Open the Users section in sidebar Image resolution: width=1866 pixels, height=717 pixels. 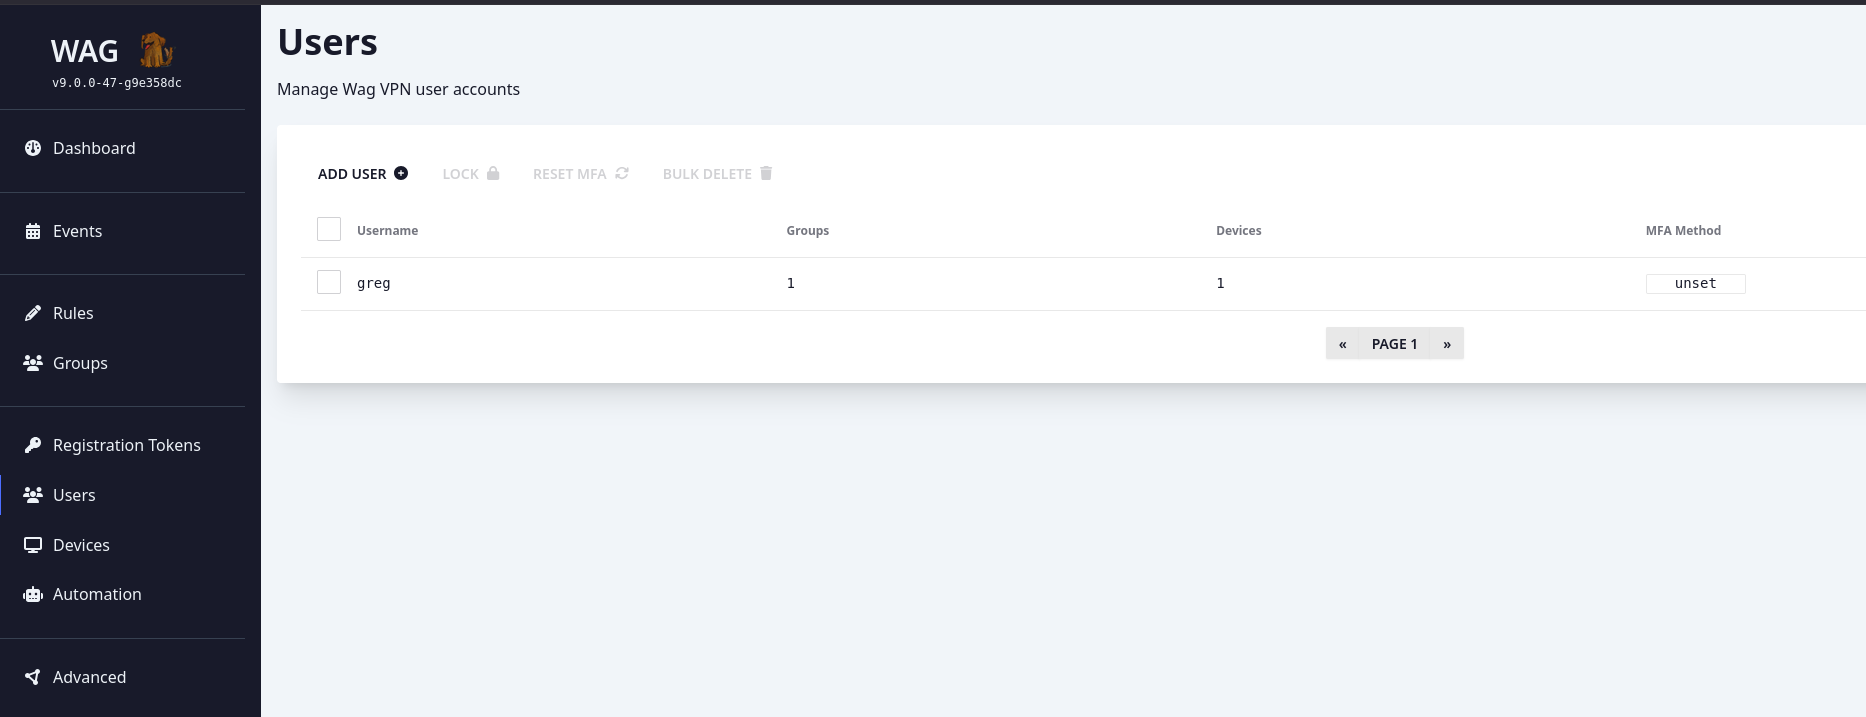pos(74,495)
